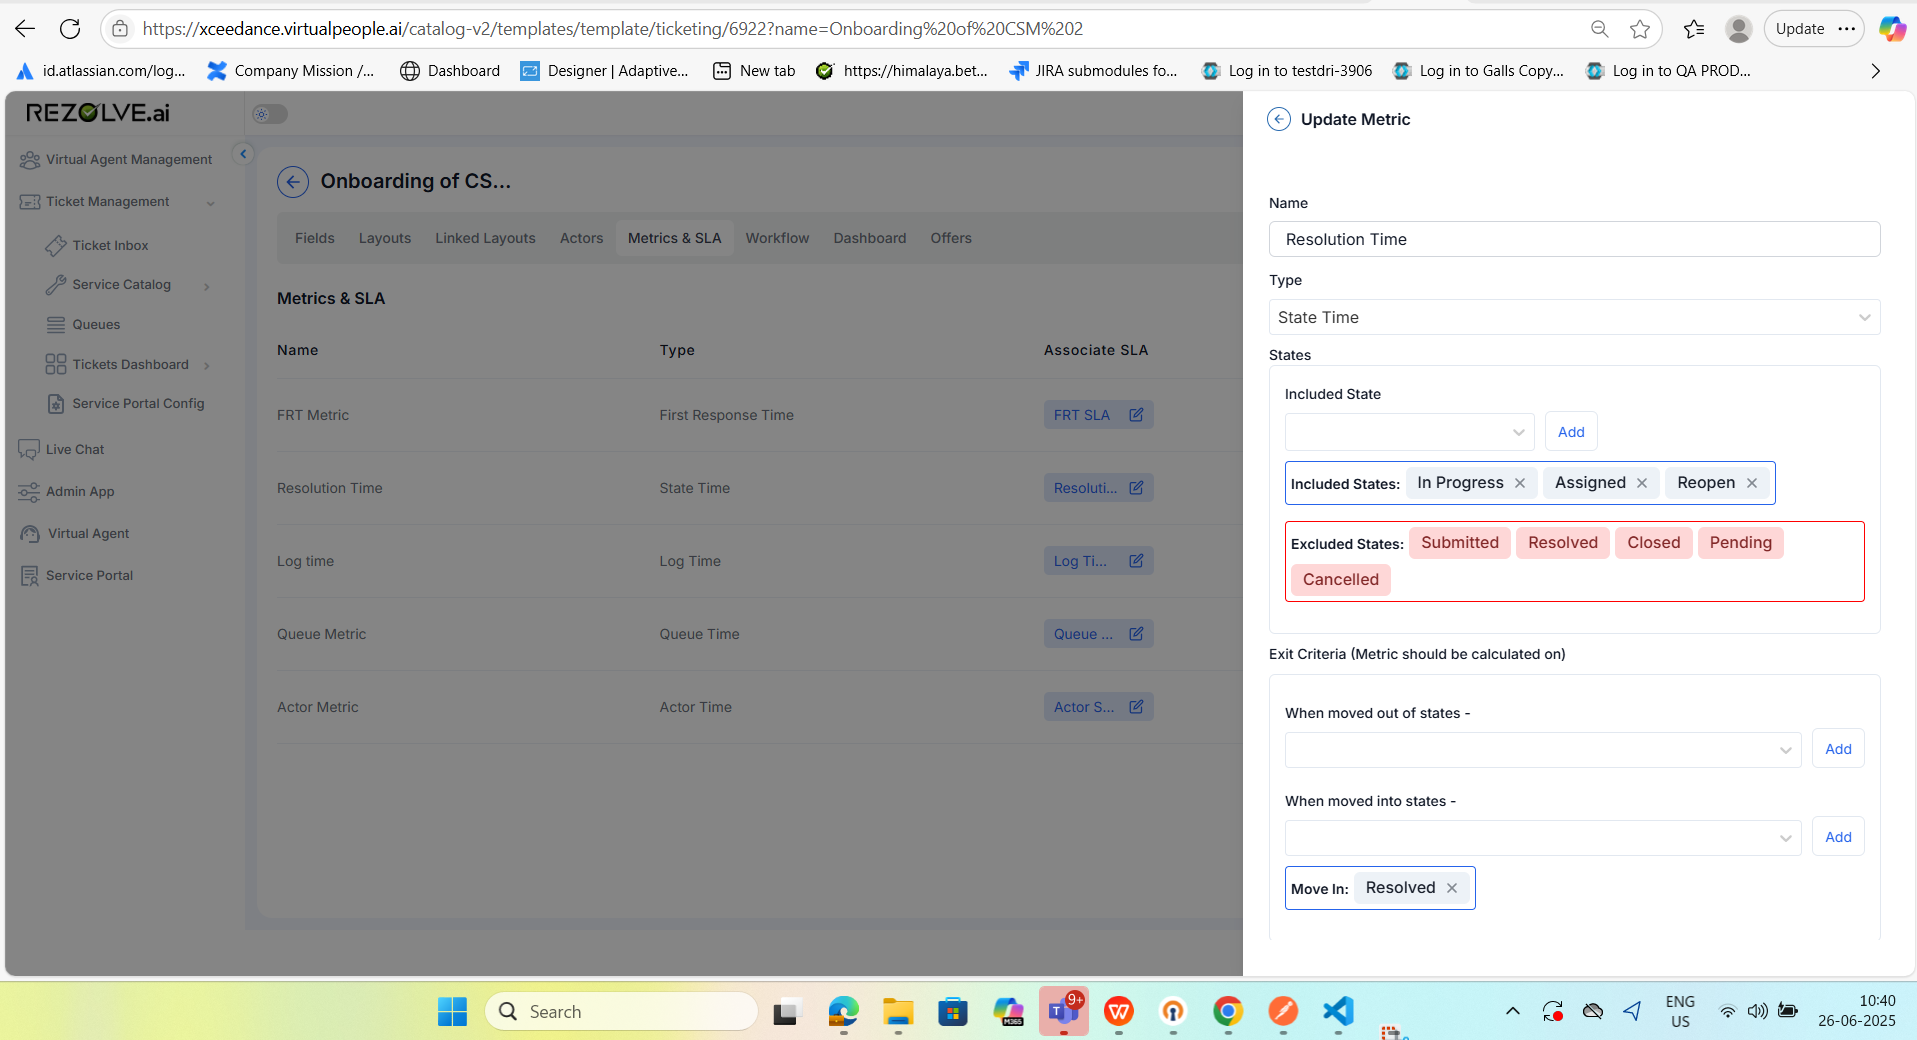Select the Metrics & SLA tab

point(675,238)
